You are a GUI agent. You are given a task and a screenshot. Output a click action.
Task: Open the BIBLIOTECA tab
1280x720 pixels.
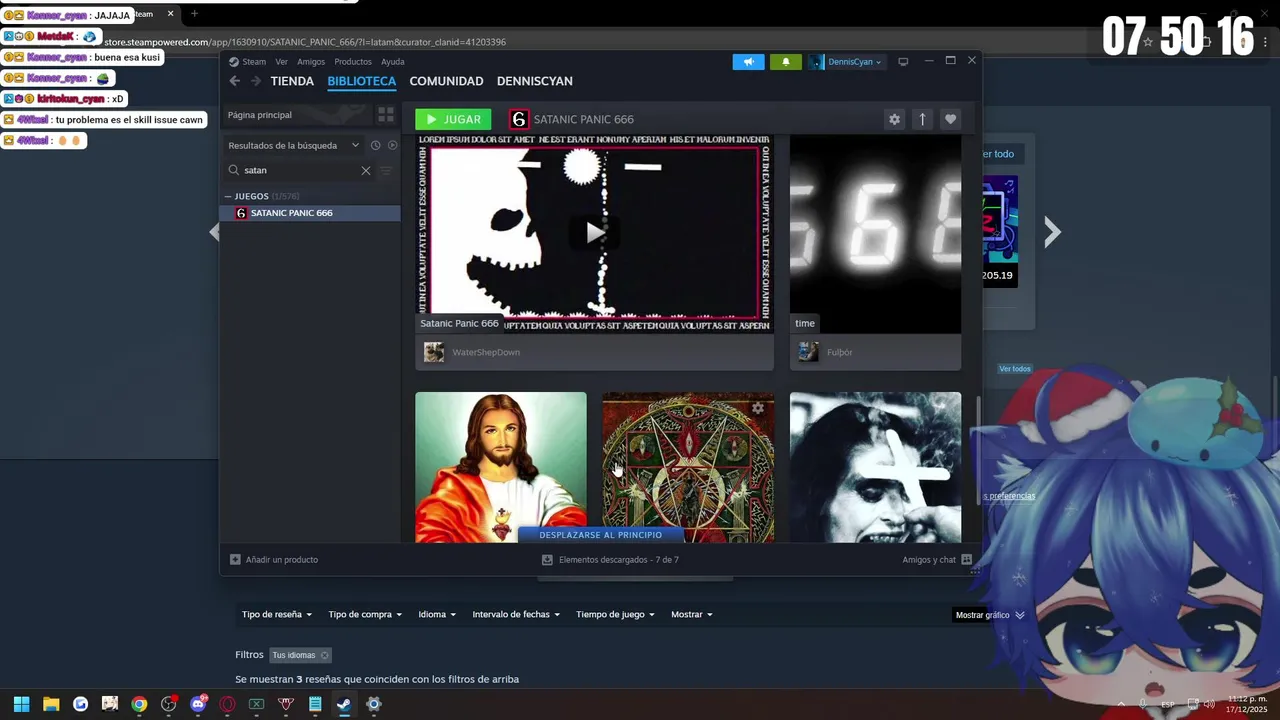point(362,81)
